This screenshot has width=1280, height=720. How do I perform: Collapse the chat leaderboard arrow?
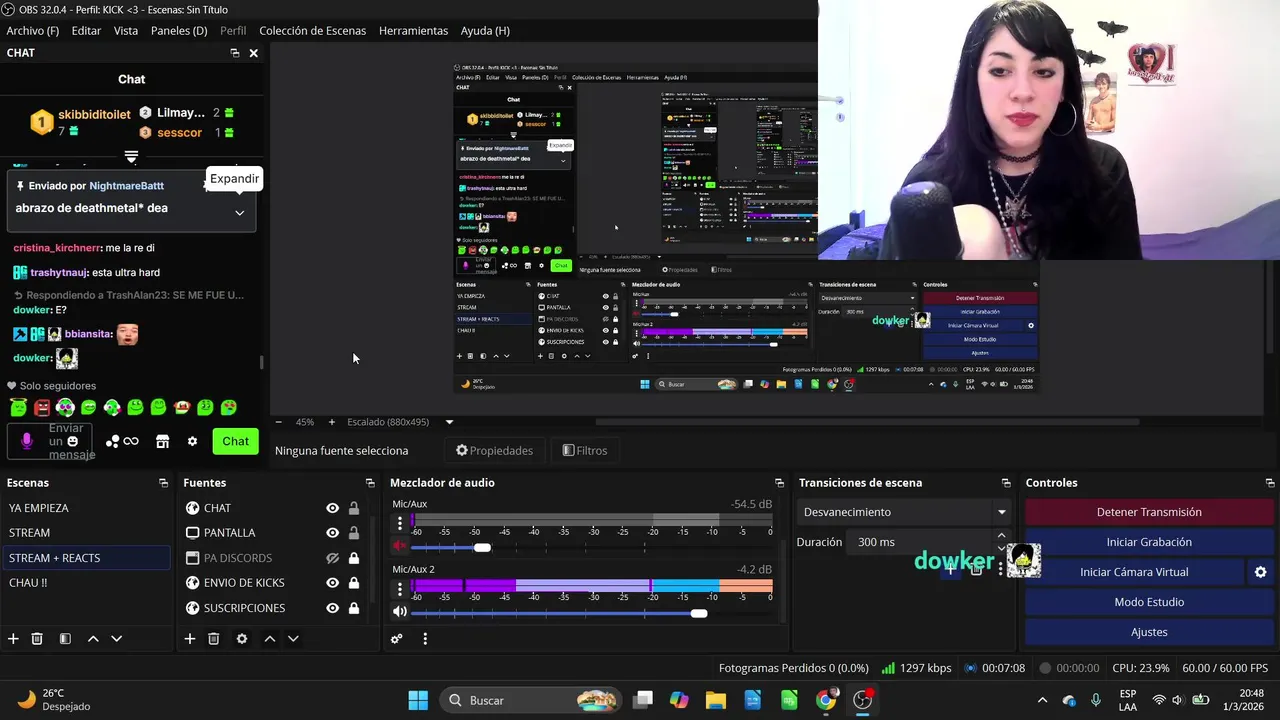pos(131,157)
